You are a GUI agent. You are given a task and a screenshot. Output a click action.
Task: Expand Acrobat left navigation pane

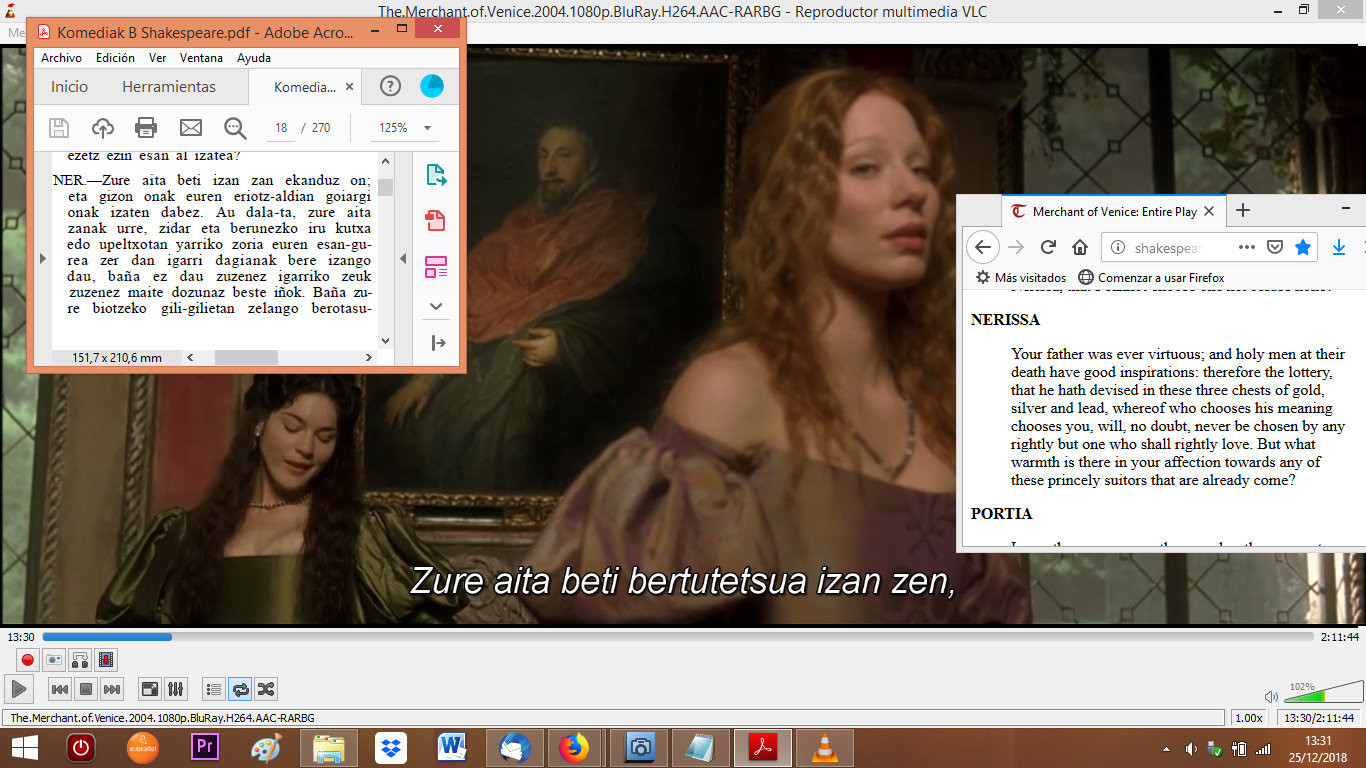click(x=42, y=258)
